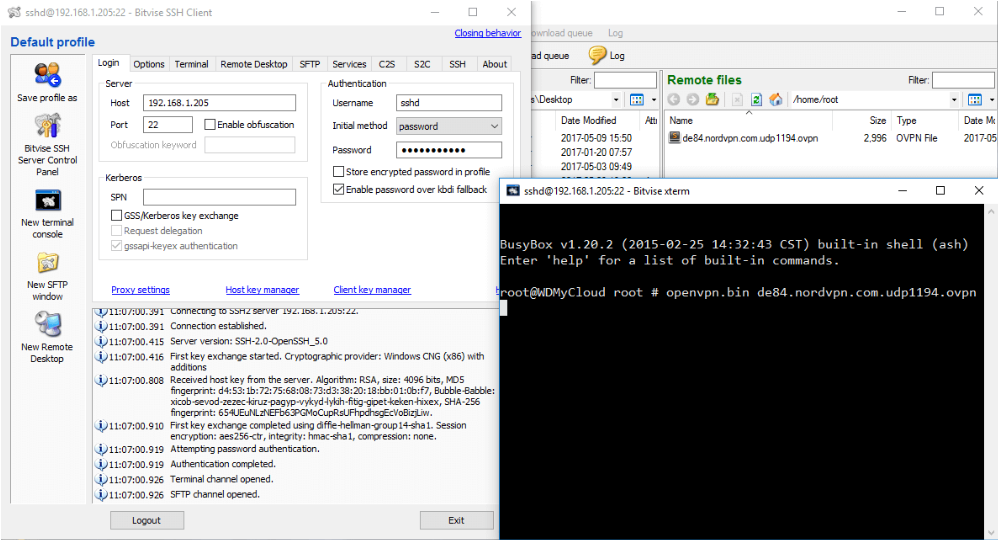The height and width of the screenshot is (540, 998).
Task: Launch a New terminal console
Action: click(x=47, y=201)
